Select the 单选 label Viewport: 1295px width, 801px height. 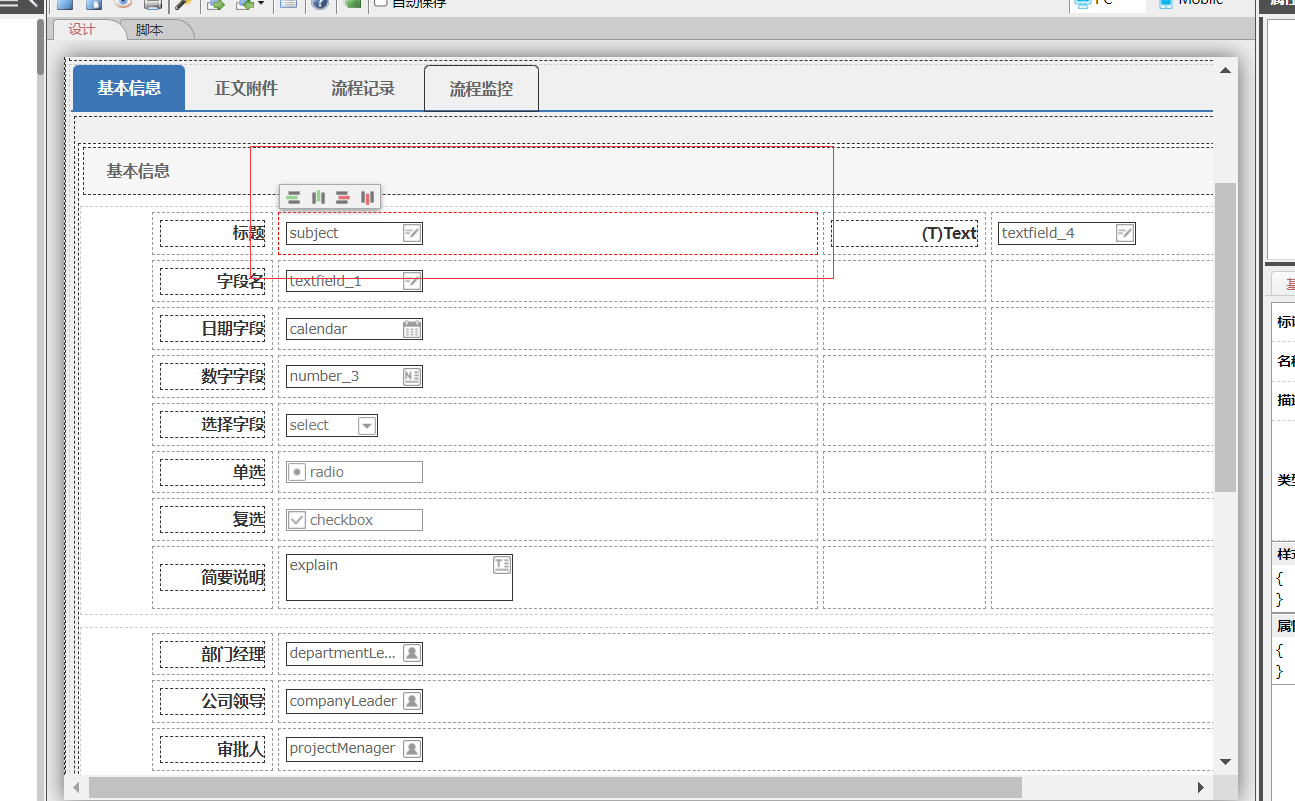(x=249, y=472)
